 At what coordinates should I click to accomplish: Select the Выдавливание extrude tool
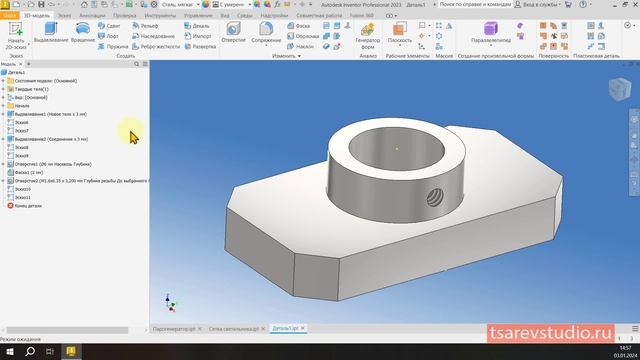tap(51, 33)
